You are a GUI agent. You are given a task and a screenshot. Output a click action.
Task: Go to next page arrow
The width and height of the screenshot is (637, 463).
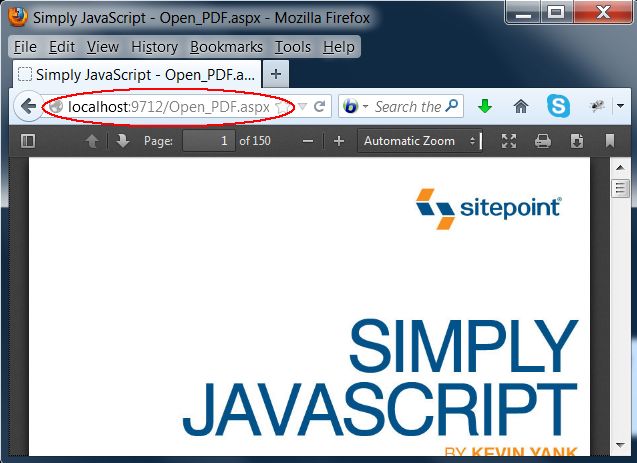122,141
